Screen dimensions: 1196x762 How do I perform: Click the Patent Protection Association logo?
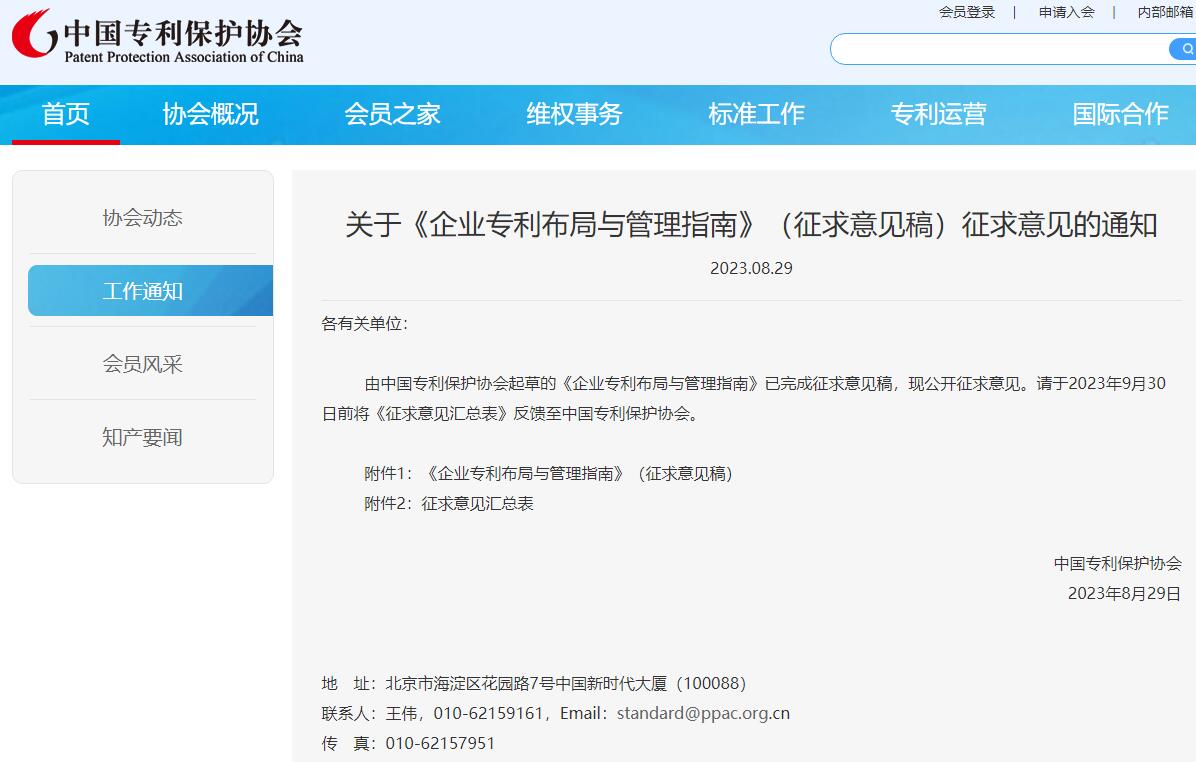click(157, 38)
